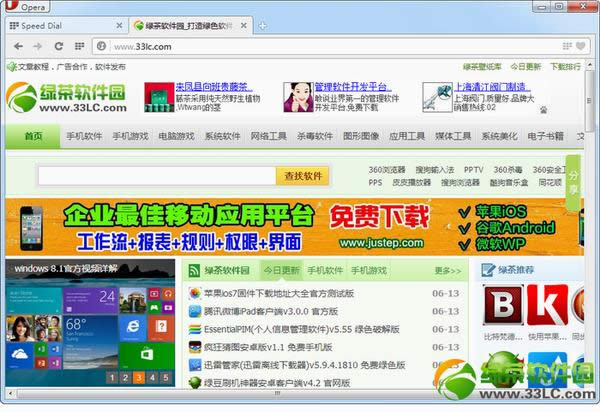The image size is (600, 412).
Task: Open the 360杀毒 hot search link
Action: [508, 169]
